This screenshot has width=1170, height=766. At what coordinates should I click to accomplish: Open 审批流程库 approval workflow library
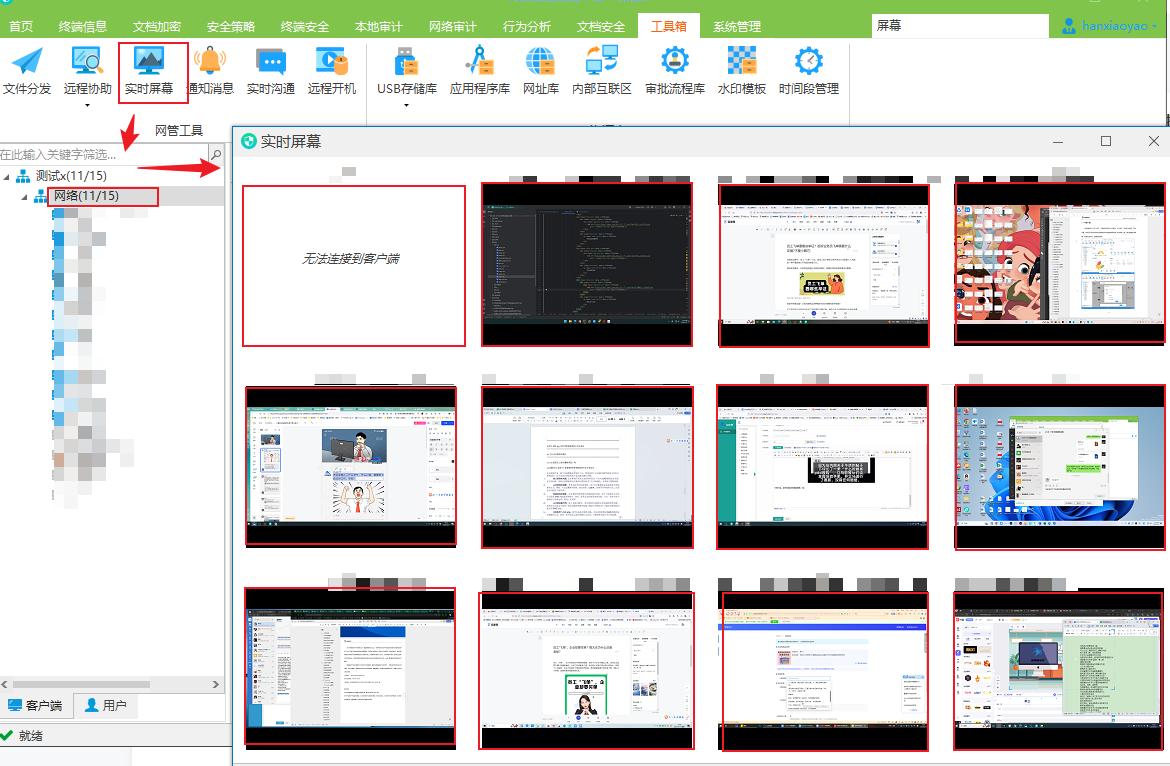[675, 70]
